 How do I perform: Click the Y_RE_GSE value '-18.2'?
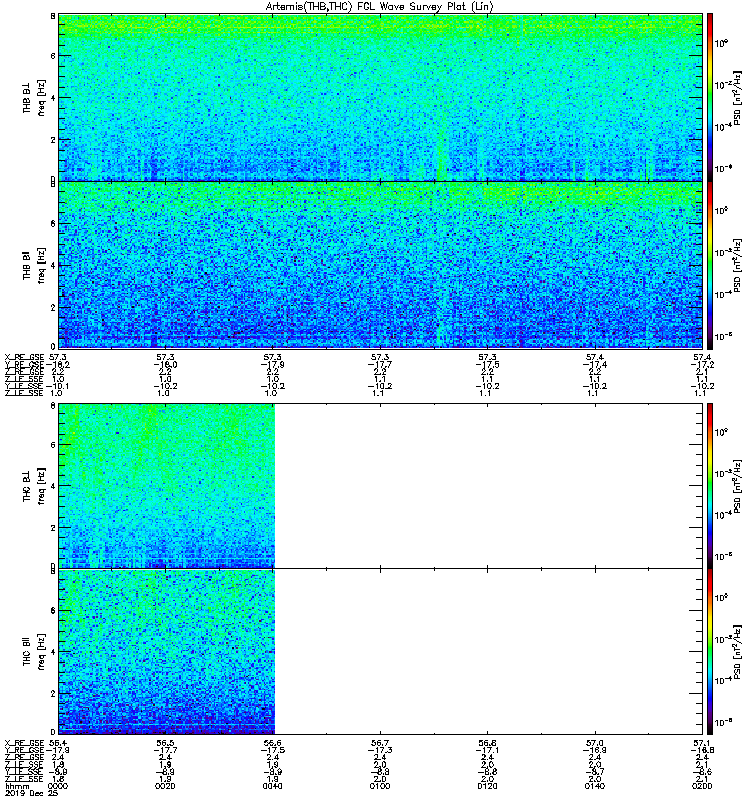pyautogui.click(x=58, y=365)
